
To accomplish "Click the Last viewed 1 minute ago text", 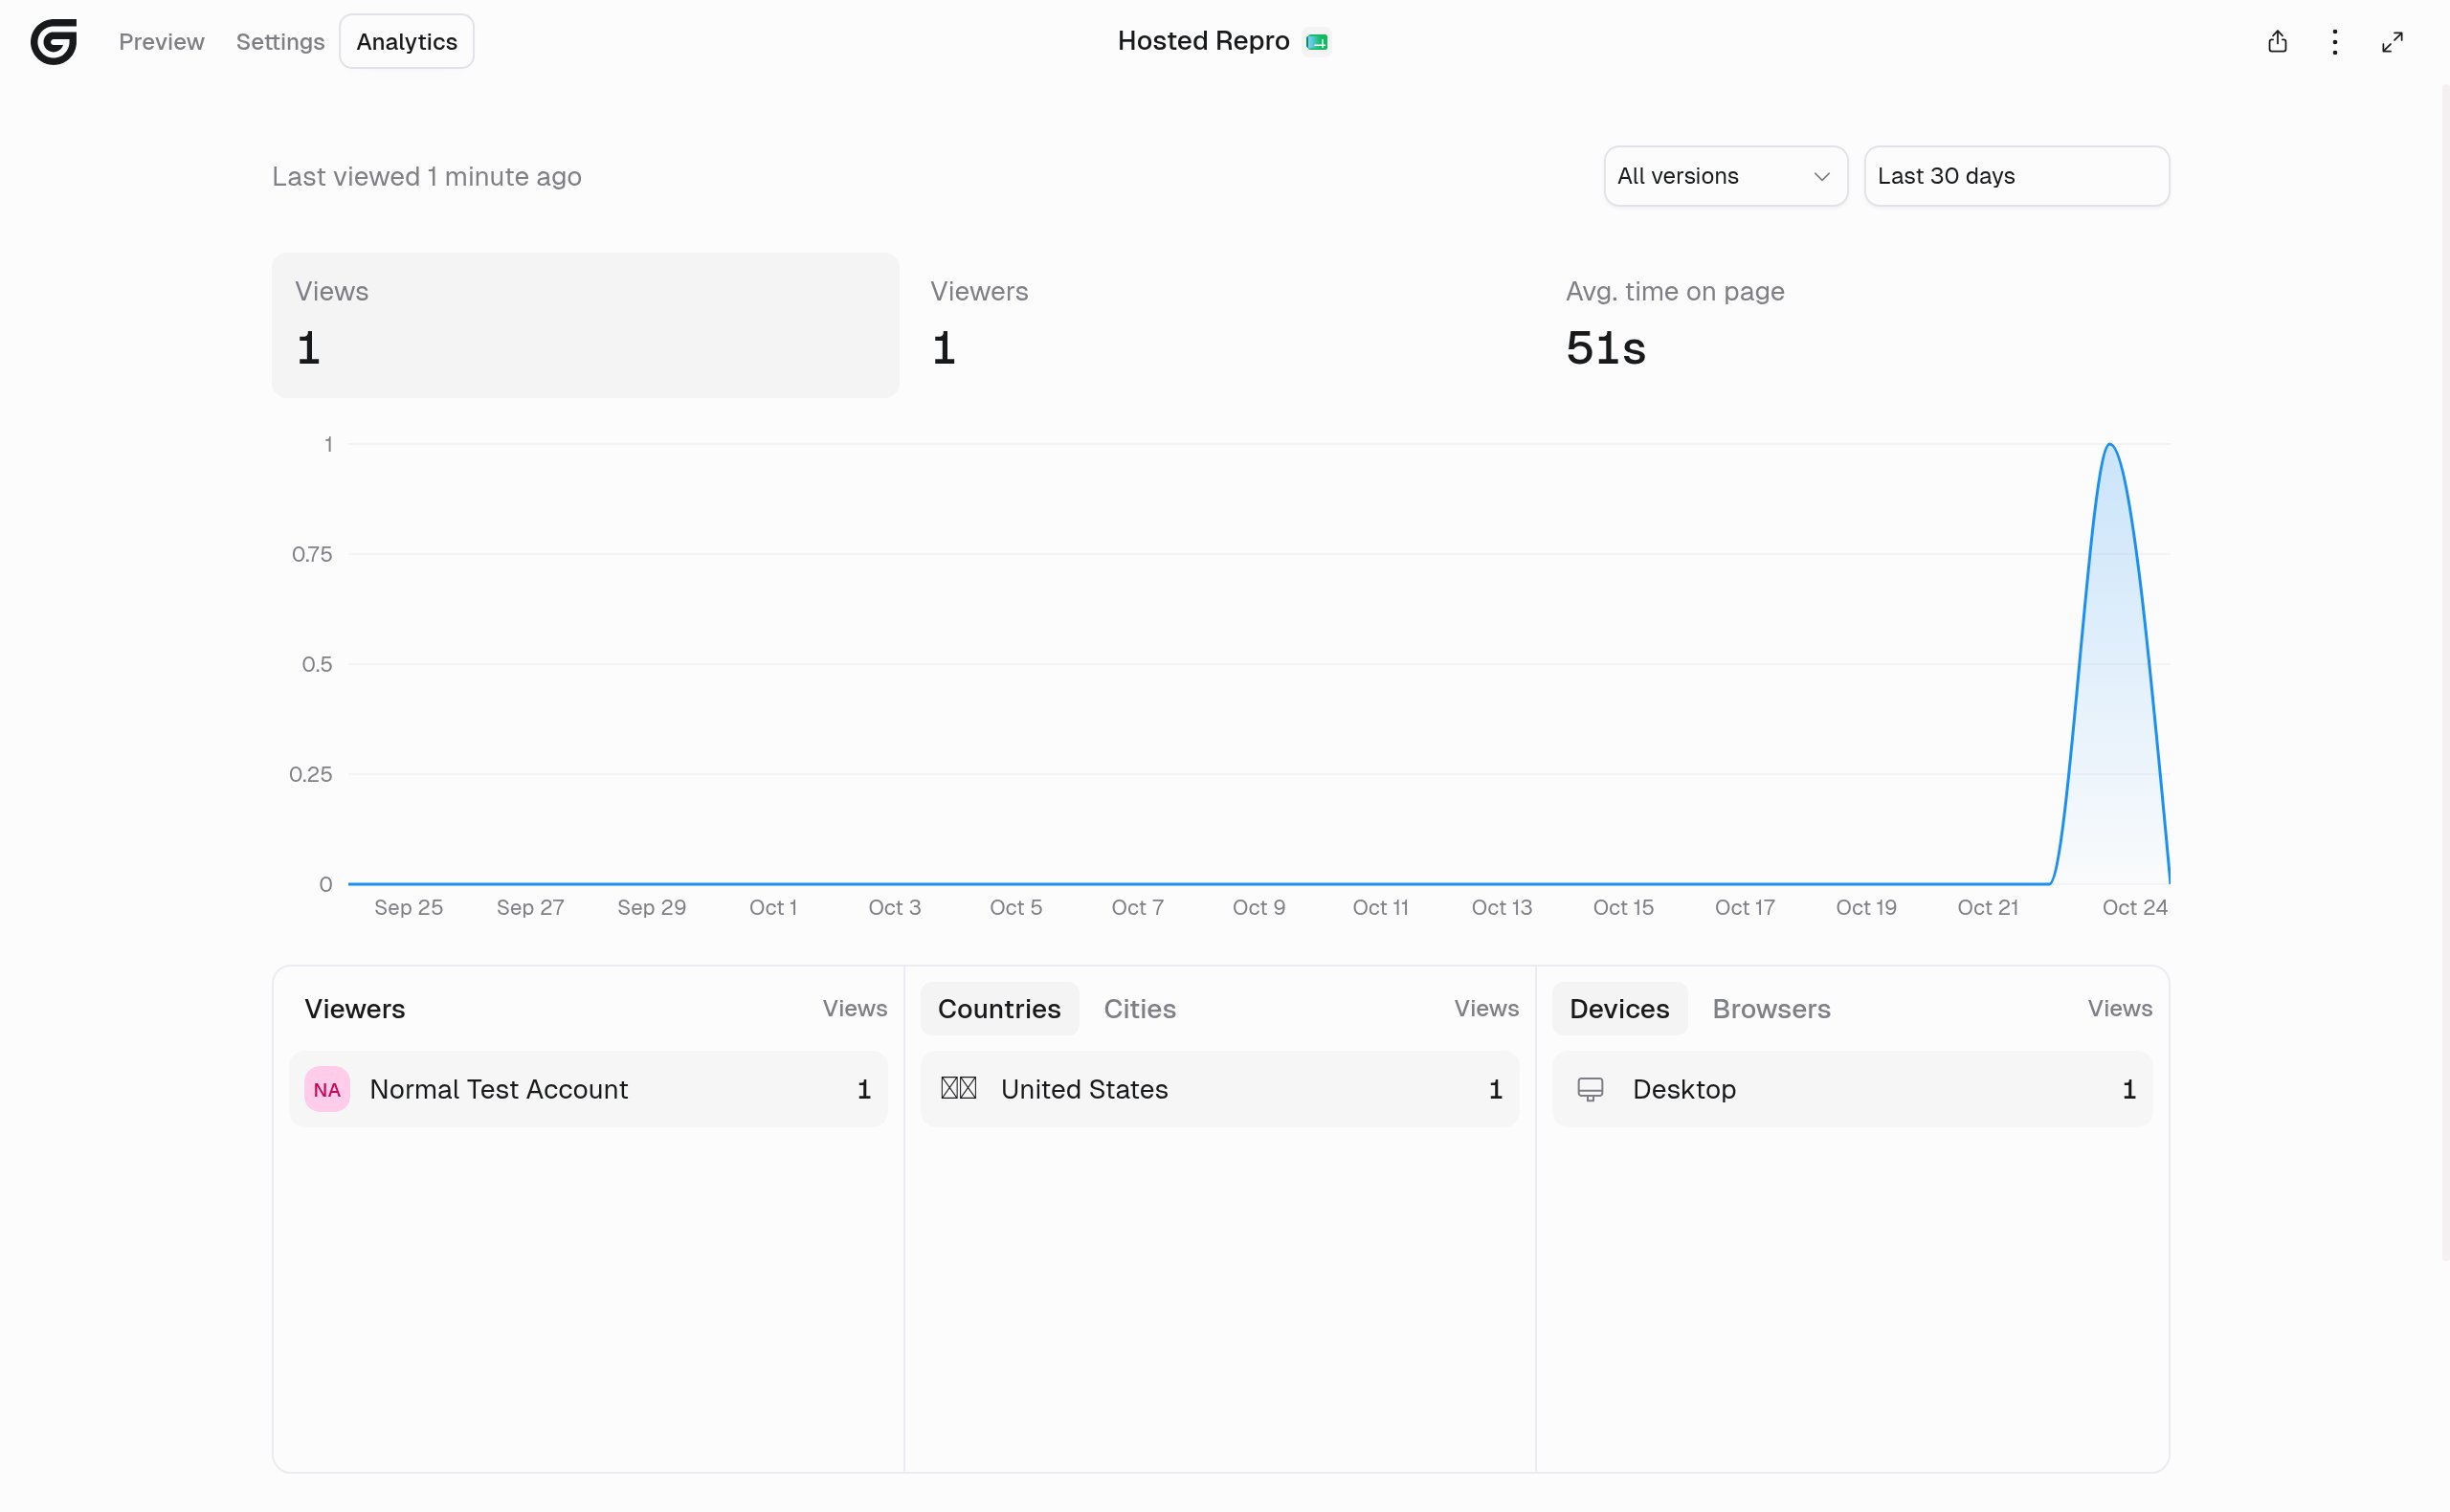I will click(x=427, y=176).
